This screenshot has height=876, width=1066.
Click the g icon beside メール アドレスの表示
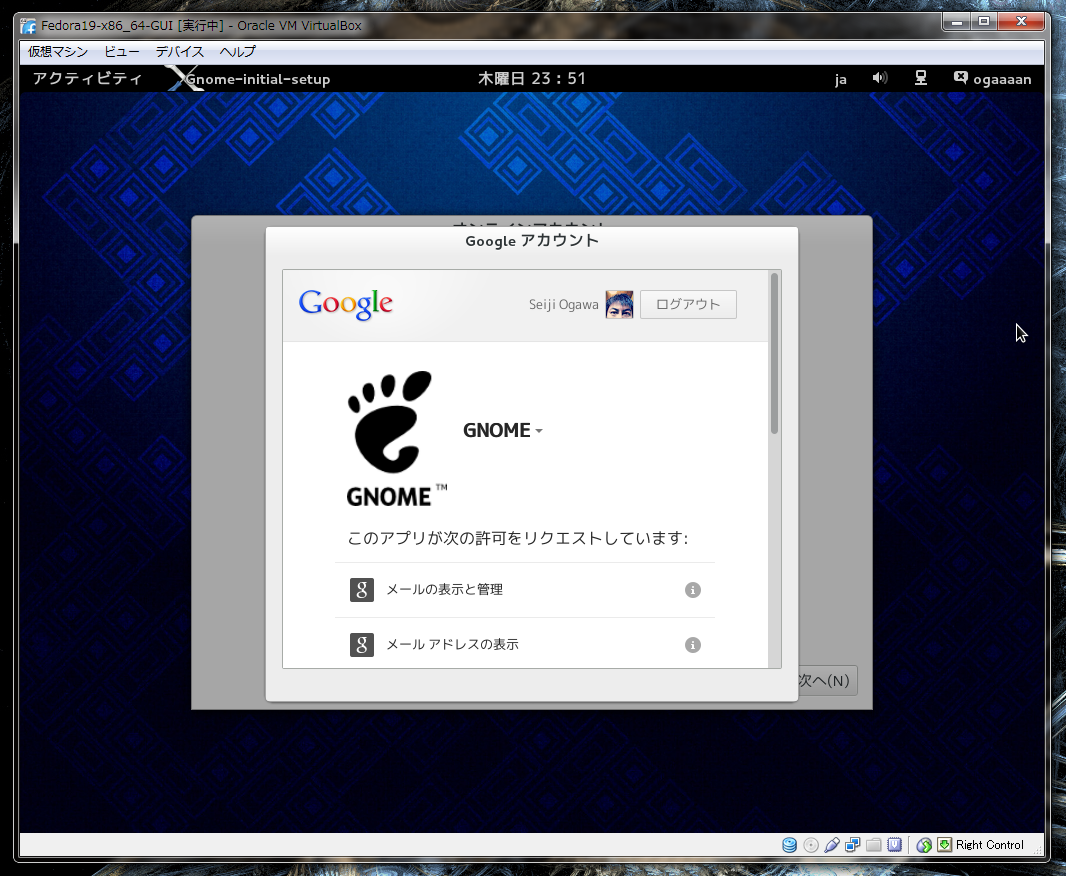pos(362,645)
